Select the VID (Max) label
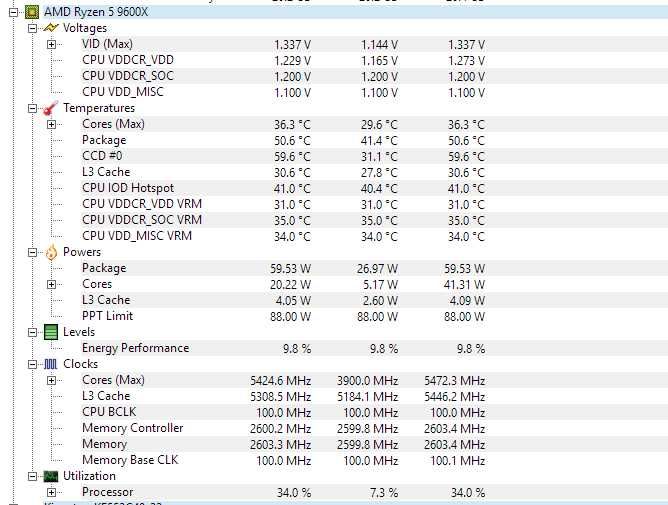The image size is (668, 505). [x=107, y=44]
